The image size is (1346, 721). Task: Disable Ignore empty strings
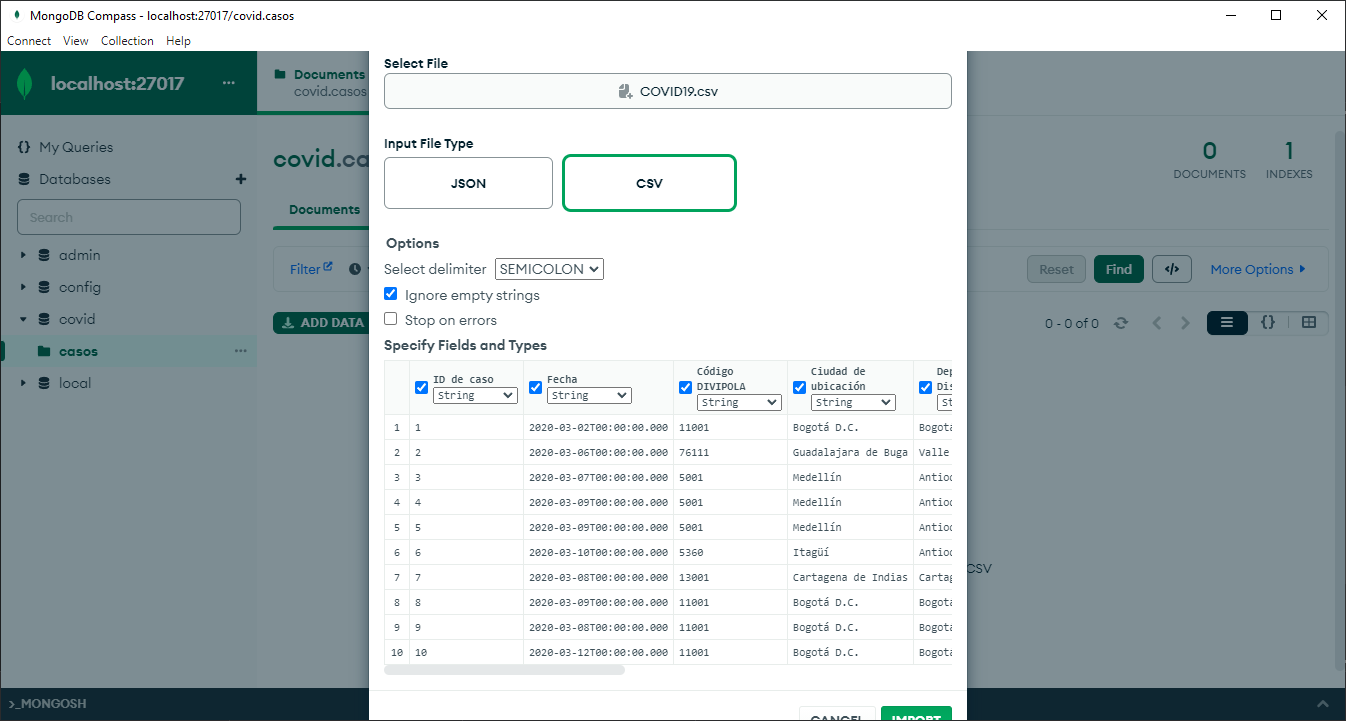[390, 293]
